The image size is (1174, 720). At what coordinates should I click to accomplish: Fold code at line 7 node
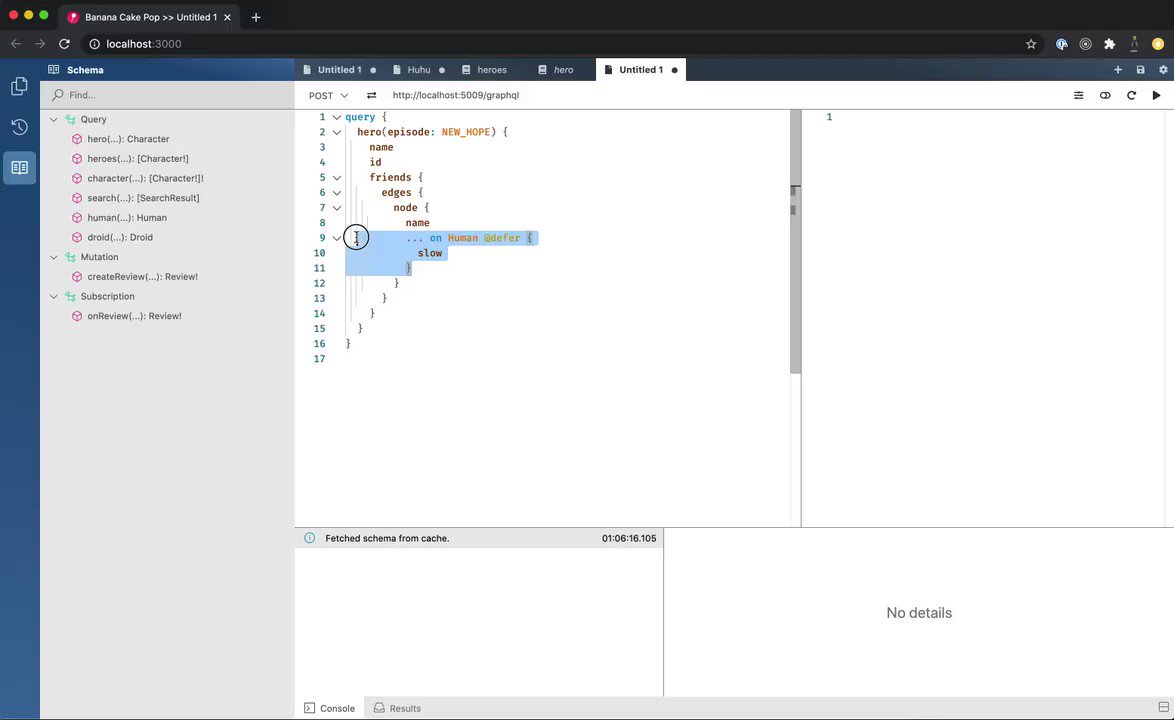click(x=337, y=208)
